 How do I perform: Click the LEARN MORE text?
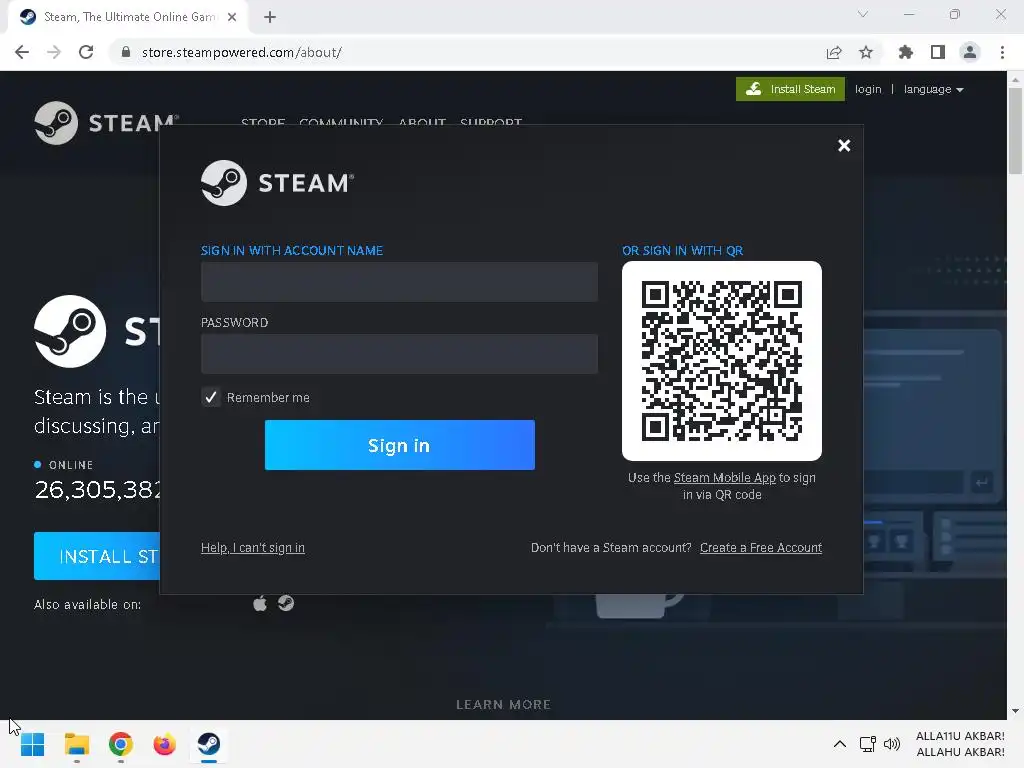pyautogui.click(x=504, y=705)
